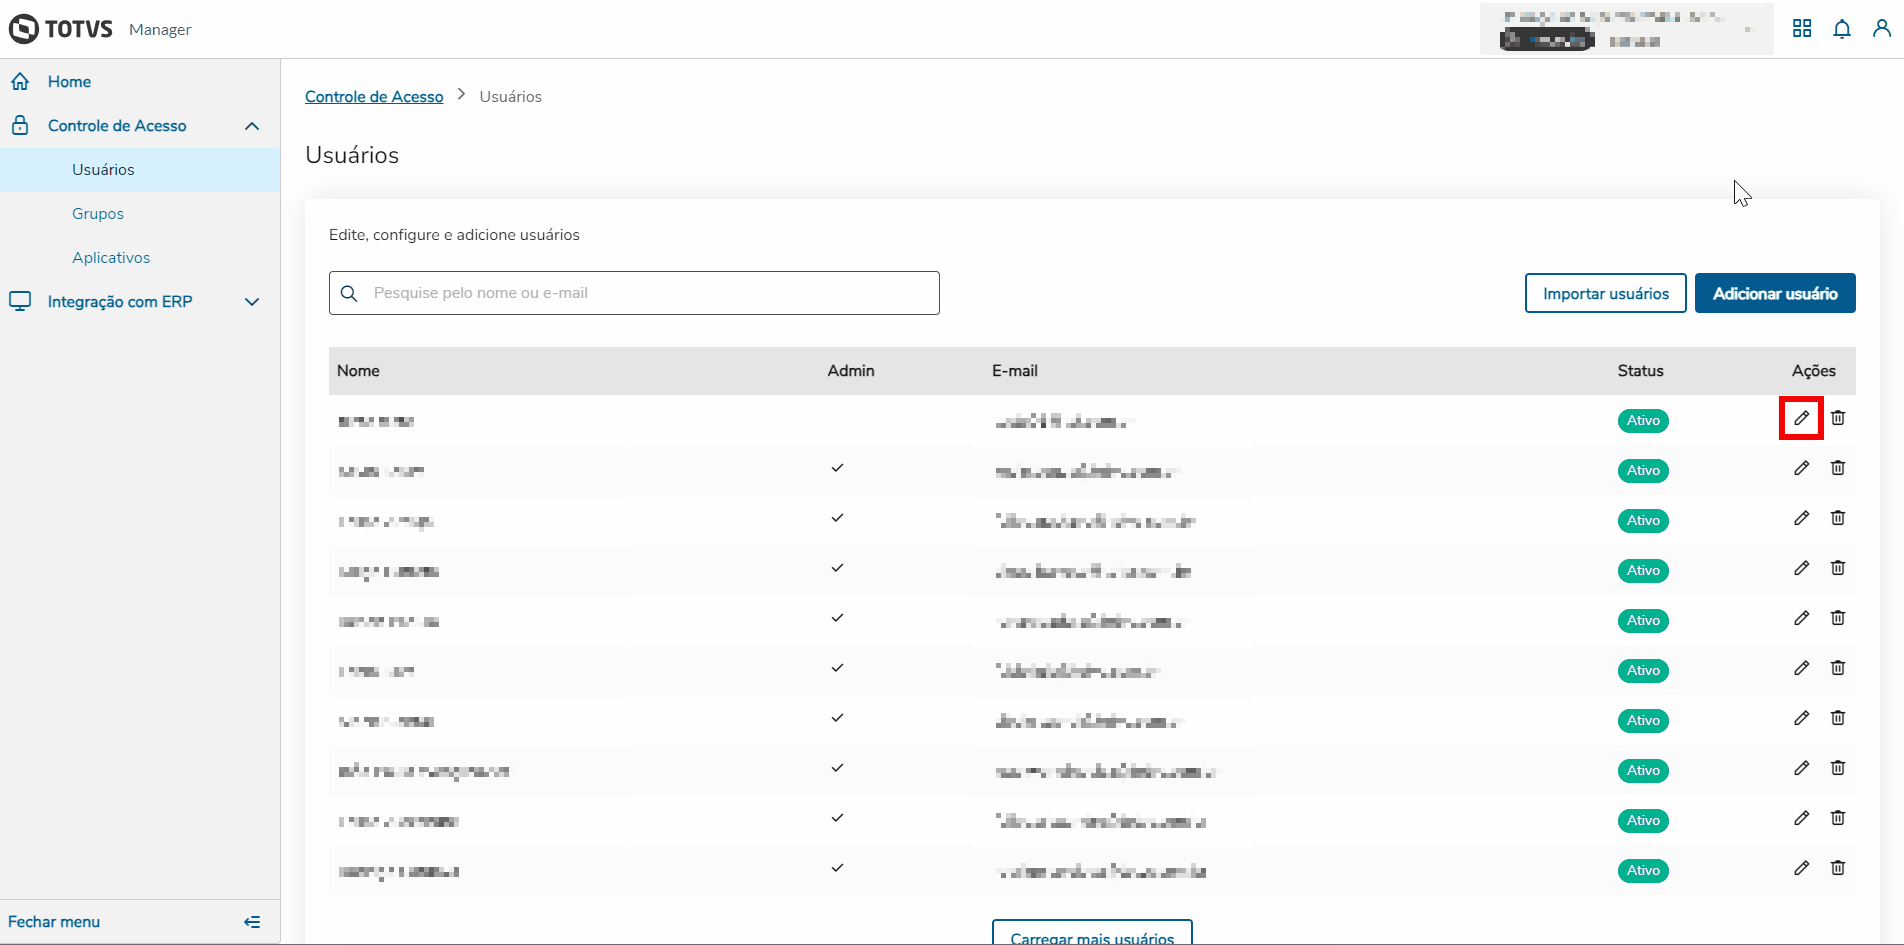This screenshot has width=1904, height=945.
Task: Click trash icon in the last user row
Action: coord(1838,868)
